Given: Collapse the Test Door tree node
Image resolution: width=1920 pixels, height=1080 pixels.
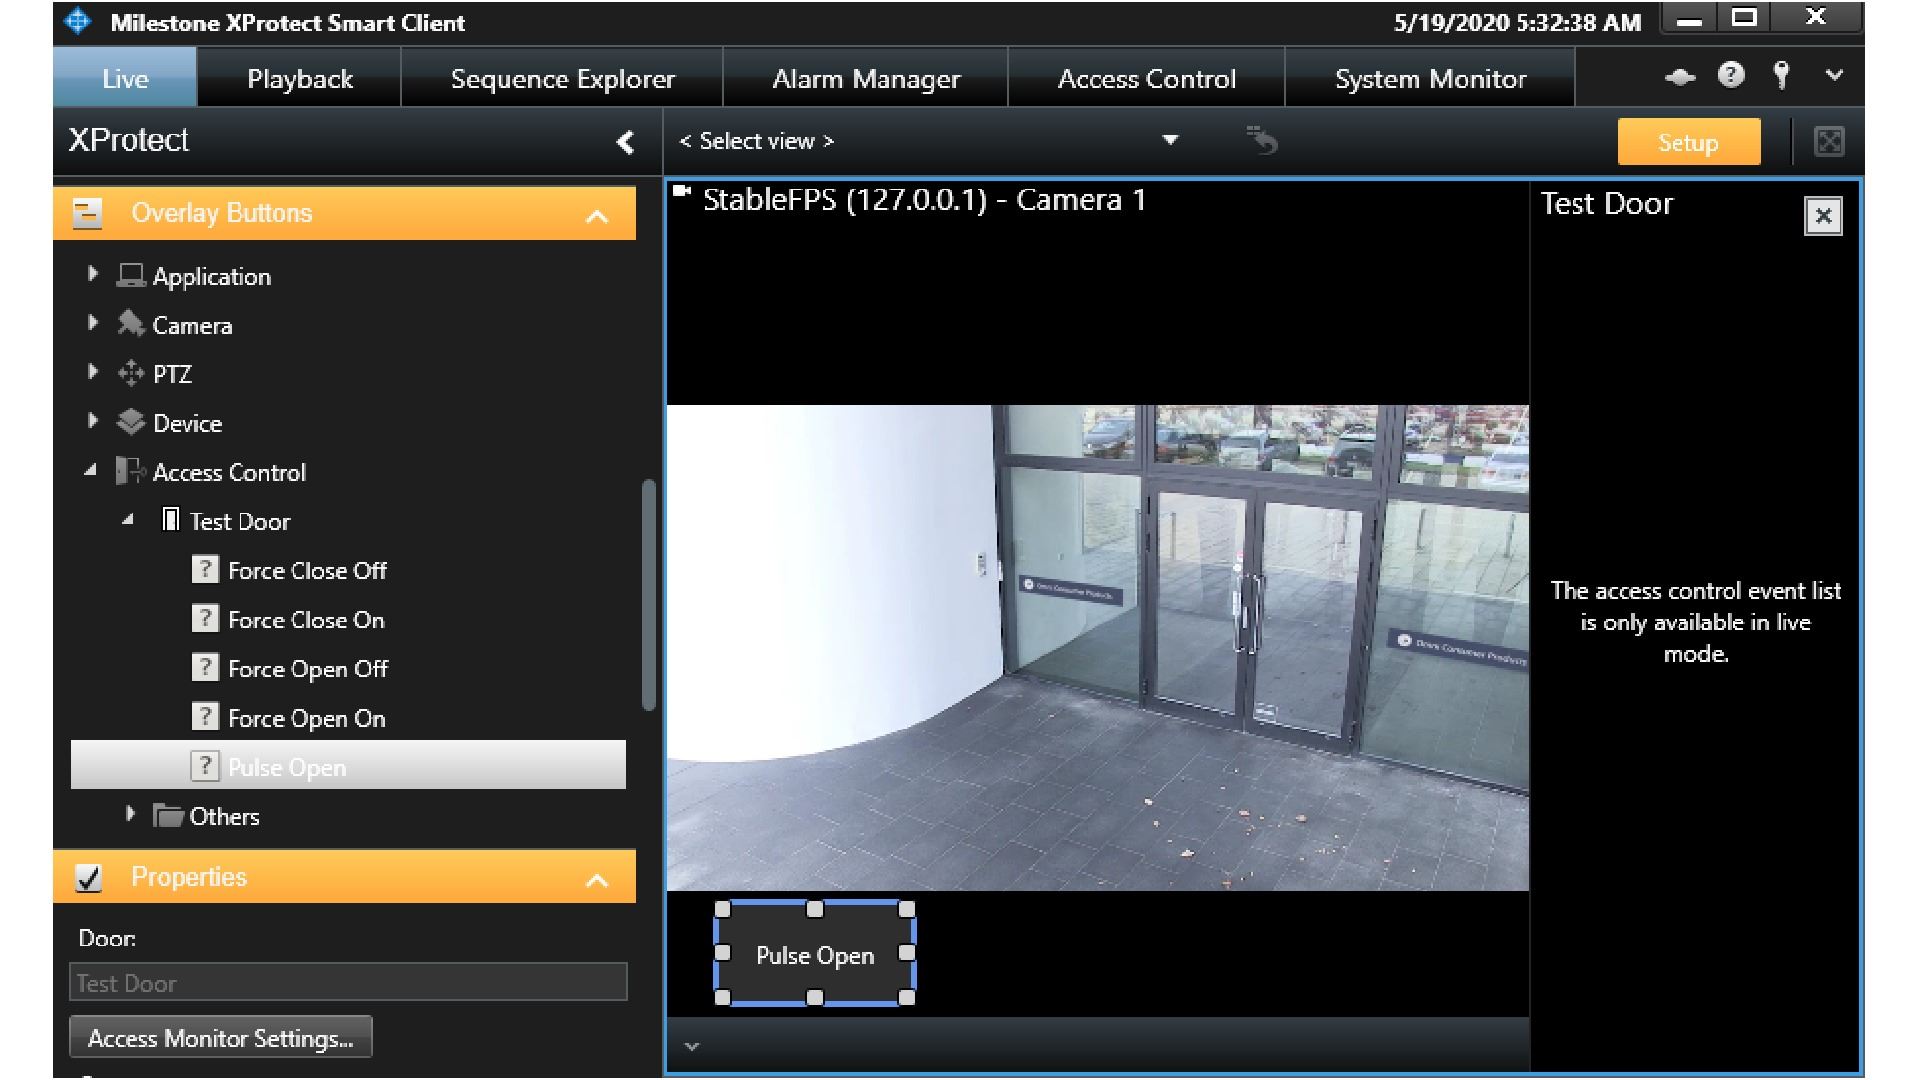Looking at the screenshot, I should coord(128,520).
